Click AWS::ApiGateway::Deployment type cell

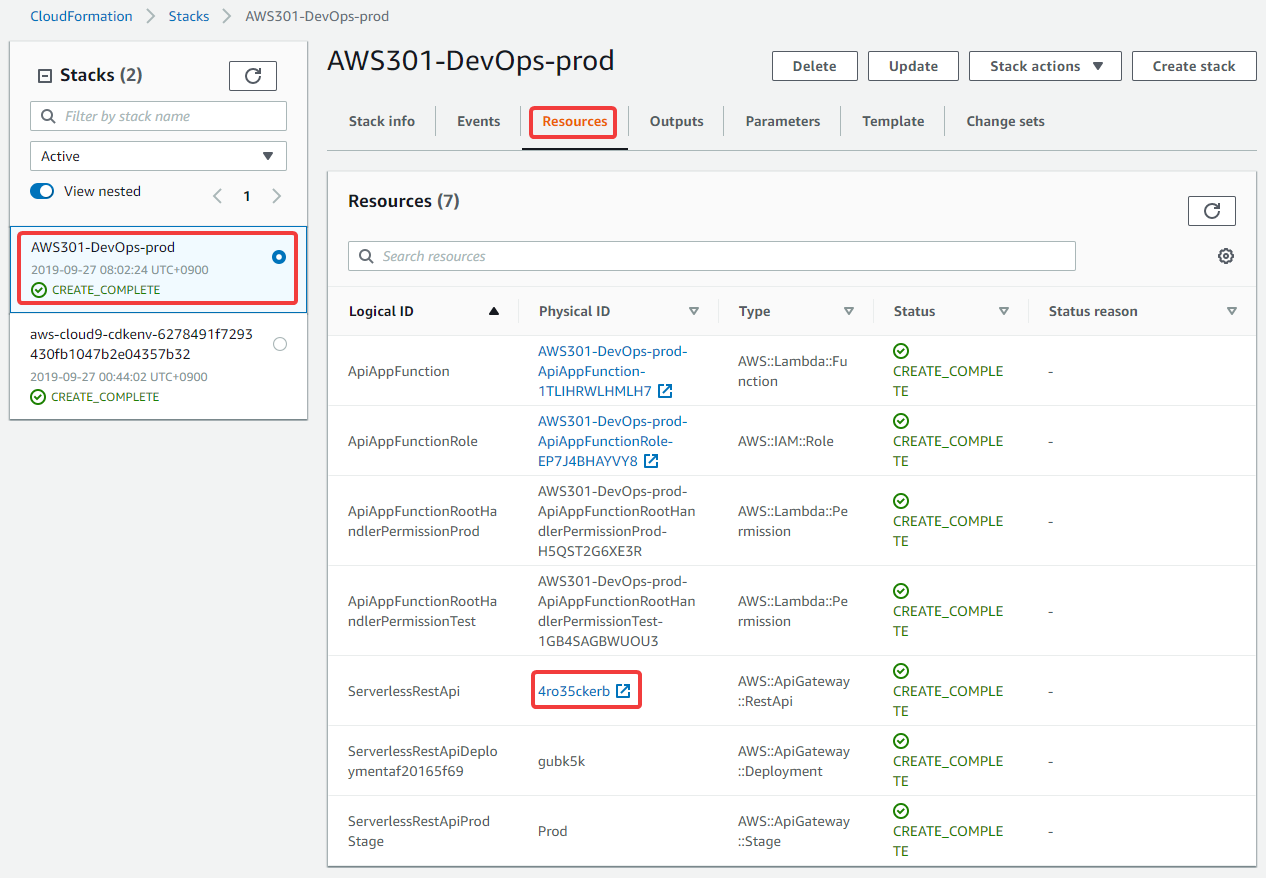coord(794,761)
